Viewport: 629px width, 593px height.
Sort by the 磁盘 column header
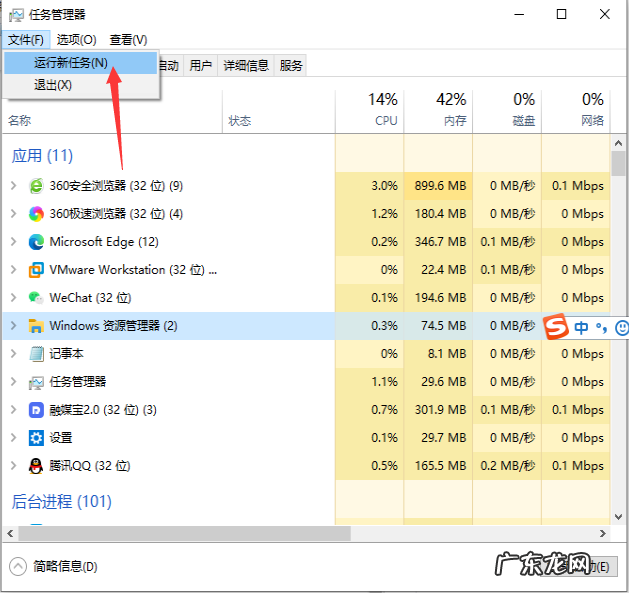(507, 111)
